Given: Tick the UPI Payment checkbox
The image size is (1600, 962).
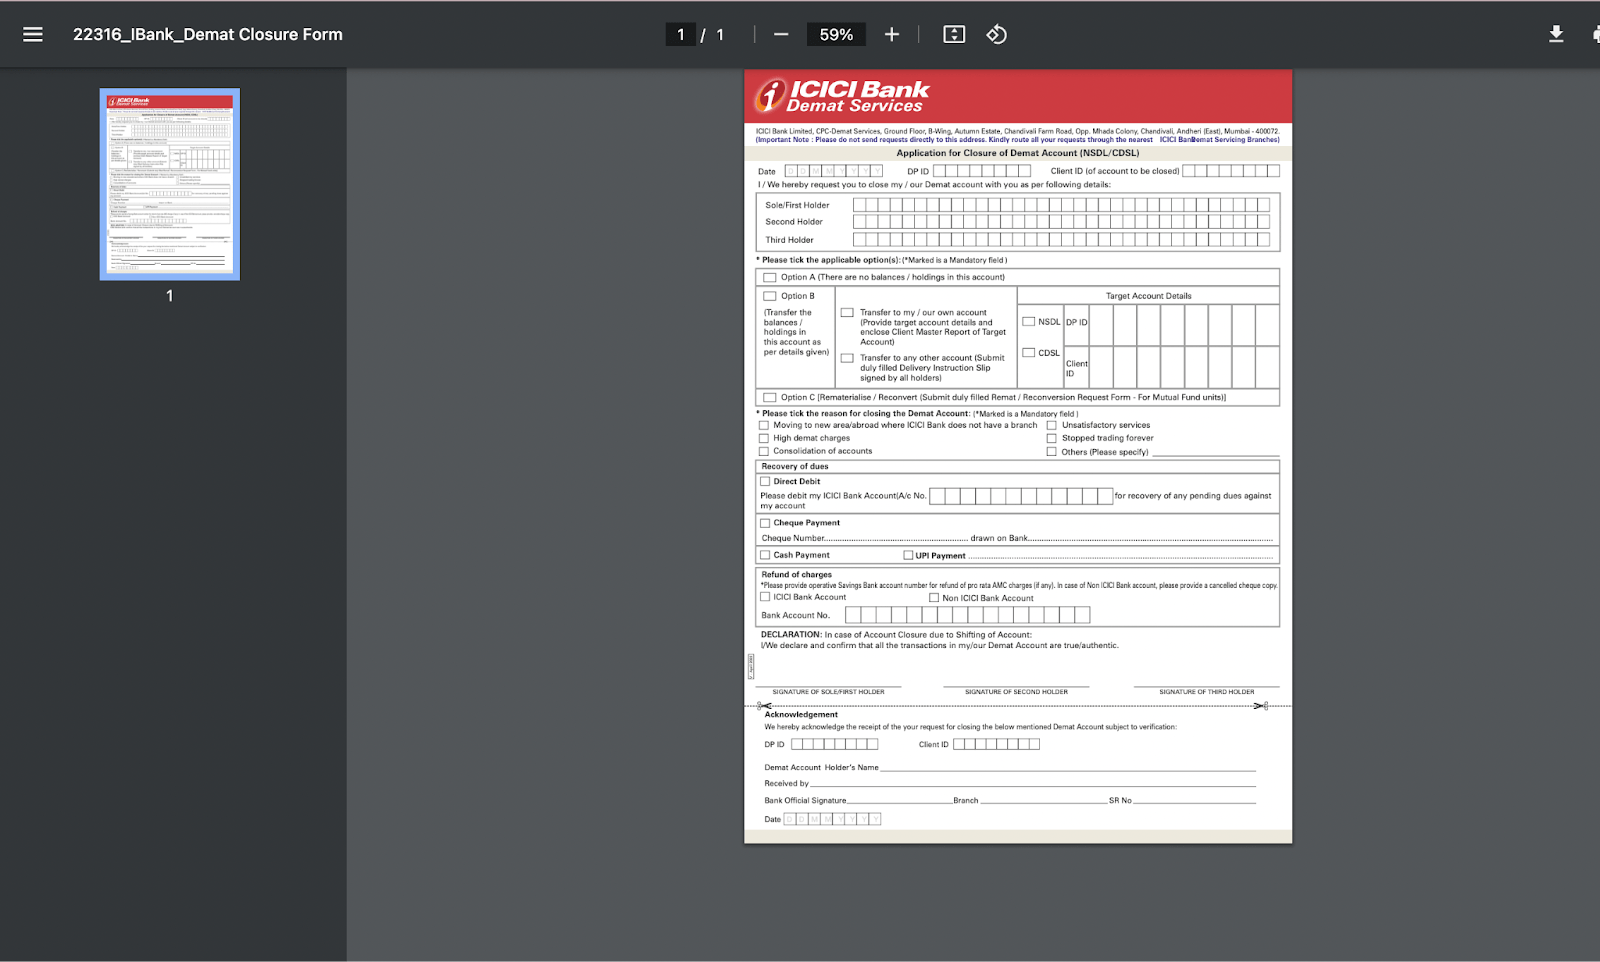Looking at the screenshot, I should click(906, 555).
